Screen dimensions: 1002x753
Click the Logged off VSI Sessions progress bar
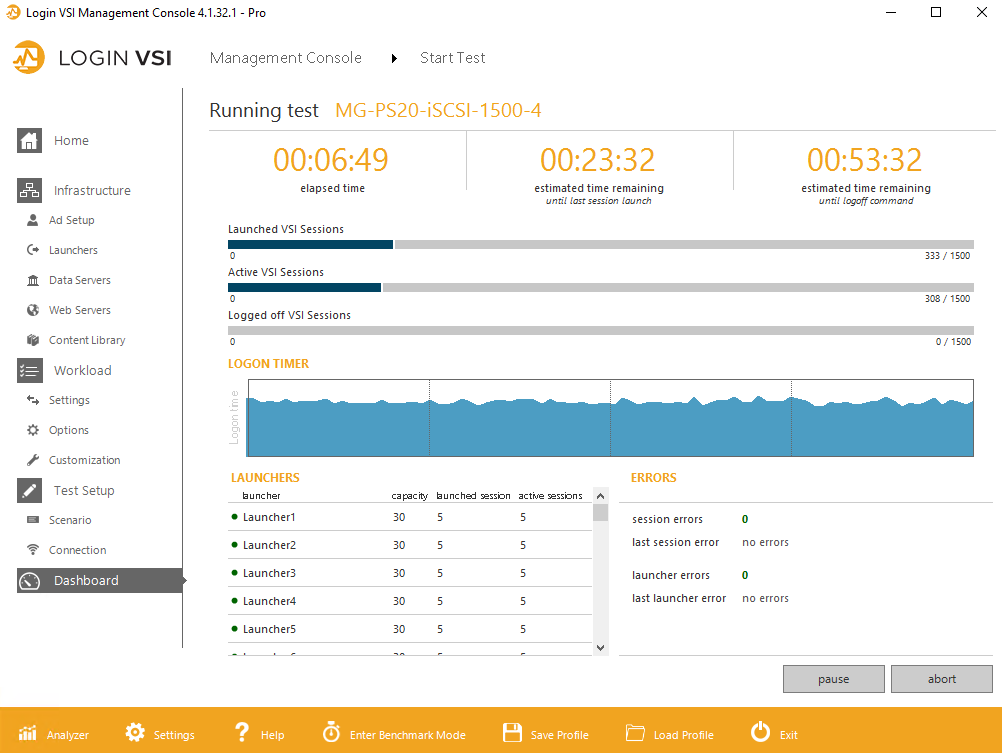(601, 330)
